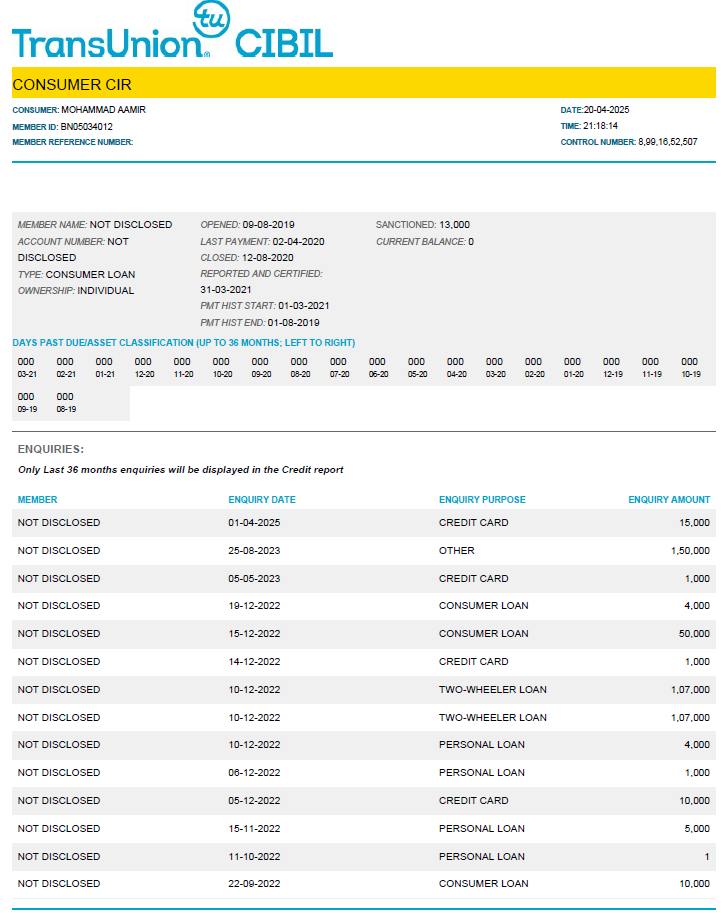
Task: Click the CURRENT BALANCE value 0
Action: pos(471,242)
